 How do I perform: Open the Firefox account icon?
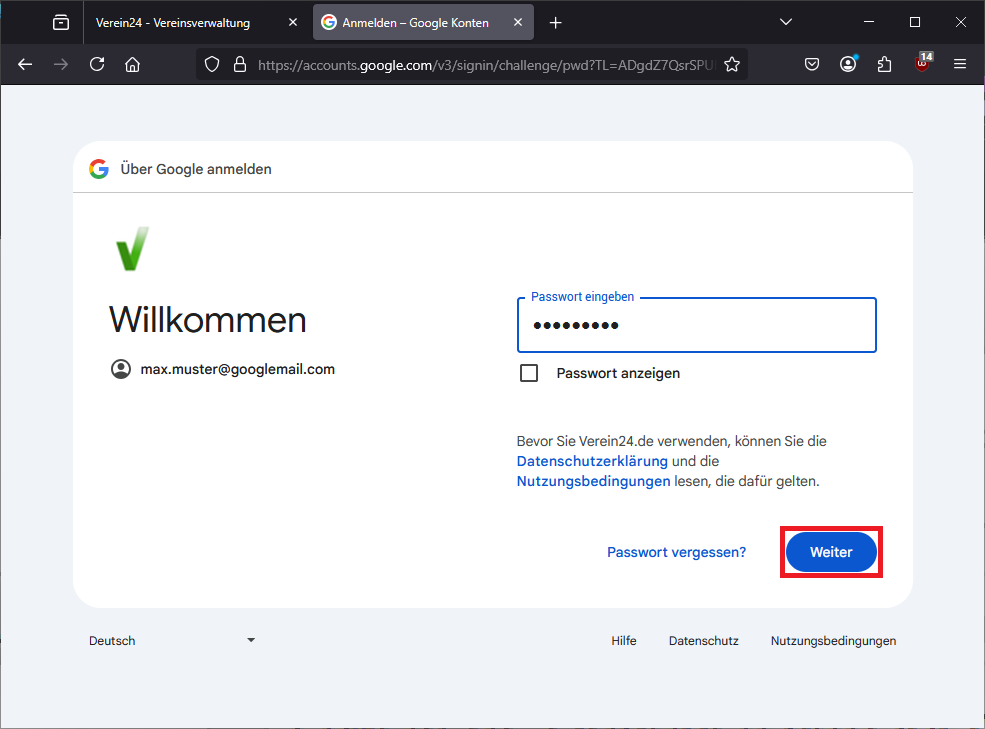pyautogui.click(x=848, y=64)
